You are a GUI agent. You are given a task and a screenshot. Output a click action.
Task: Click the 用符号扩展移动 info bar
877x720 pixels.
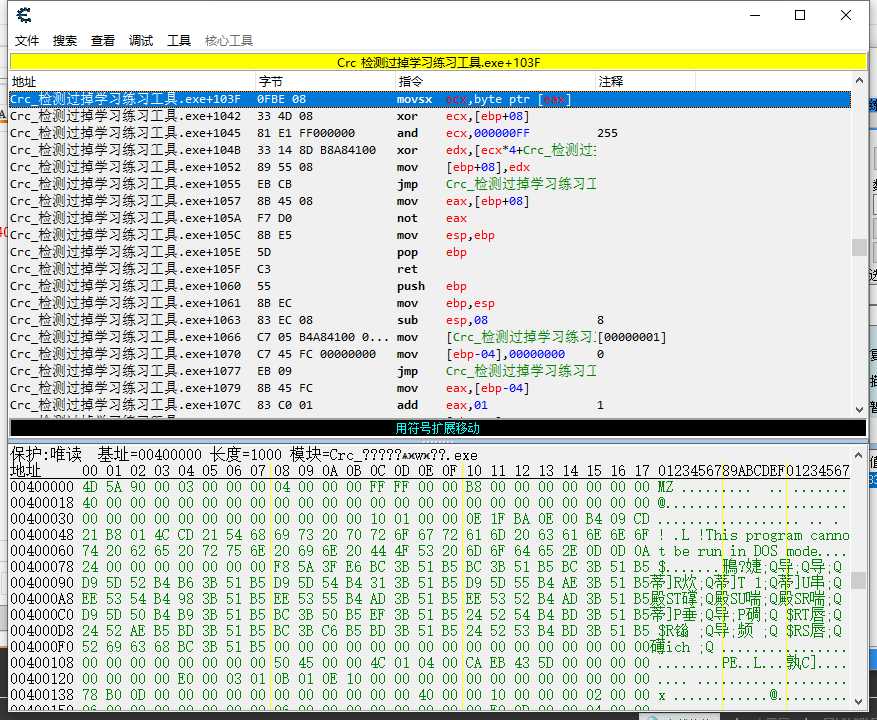438,428
